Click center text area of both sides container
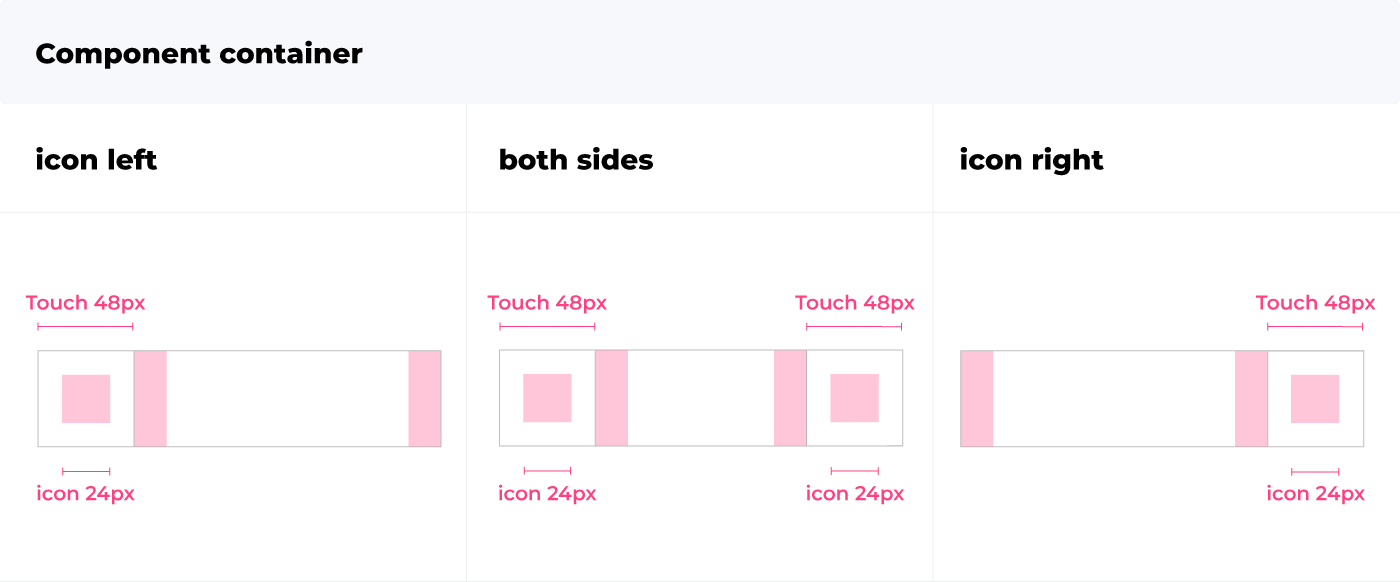Viewport: 1400px width, 582px height. 701,398
